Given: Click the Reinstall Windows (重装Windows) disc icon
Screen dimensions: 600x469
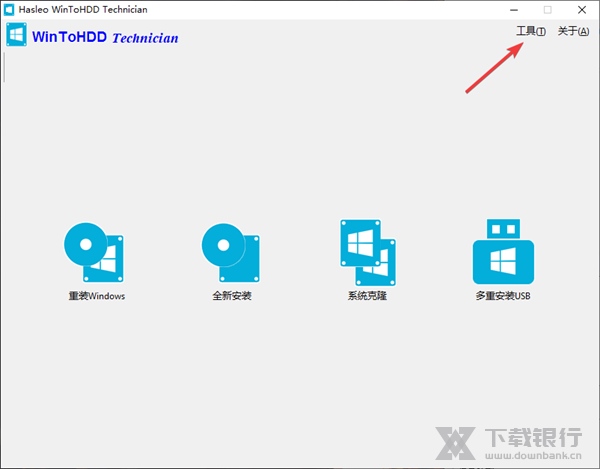Looking at the screenshot, I should tap(94, 252).
